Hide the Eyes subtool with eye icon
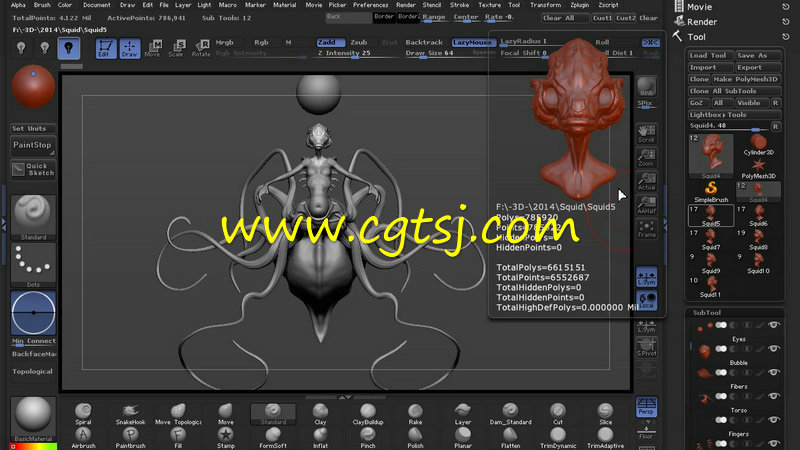This screenshot has height=450, width=800. tap(774, 325)
